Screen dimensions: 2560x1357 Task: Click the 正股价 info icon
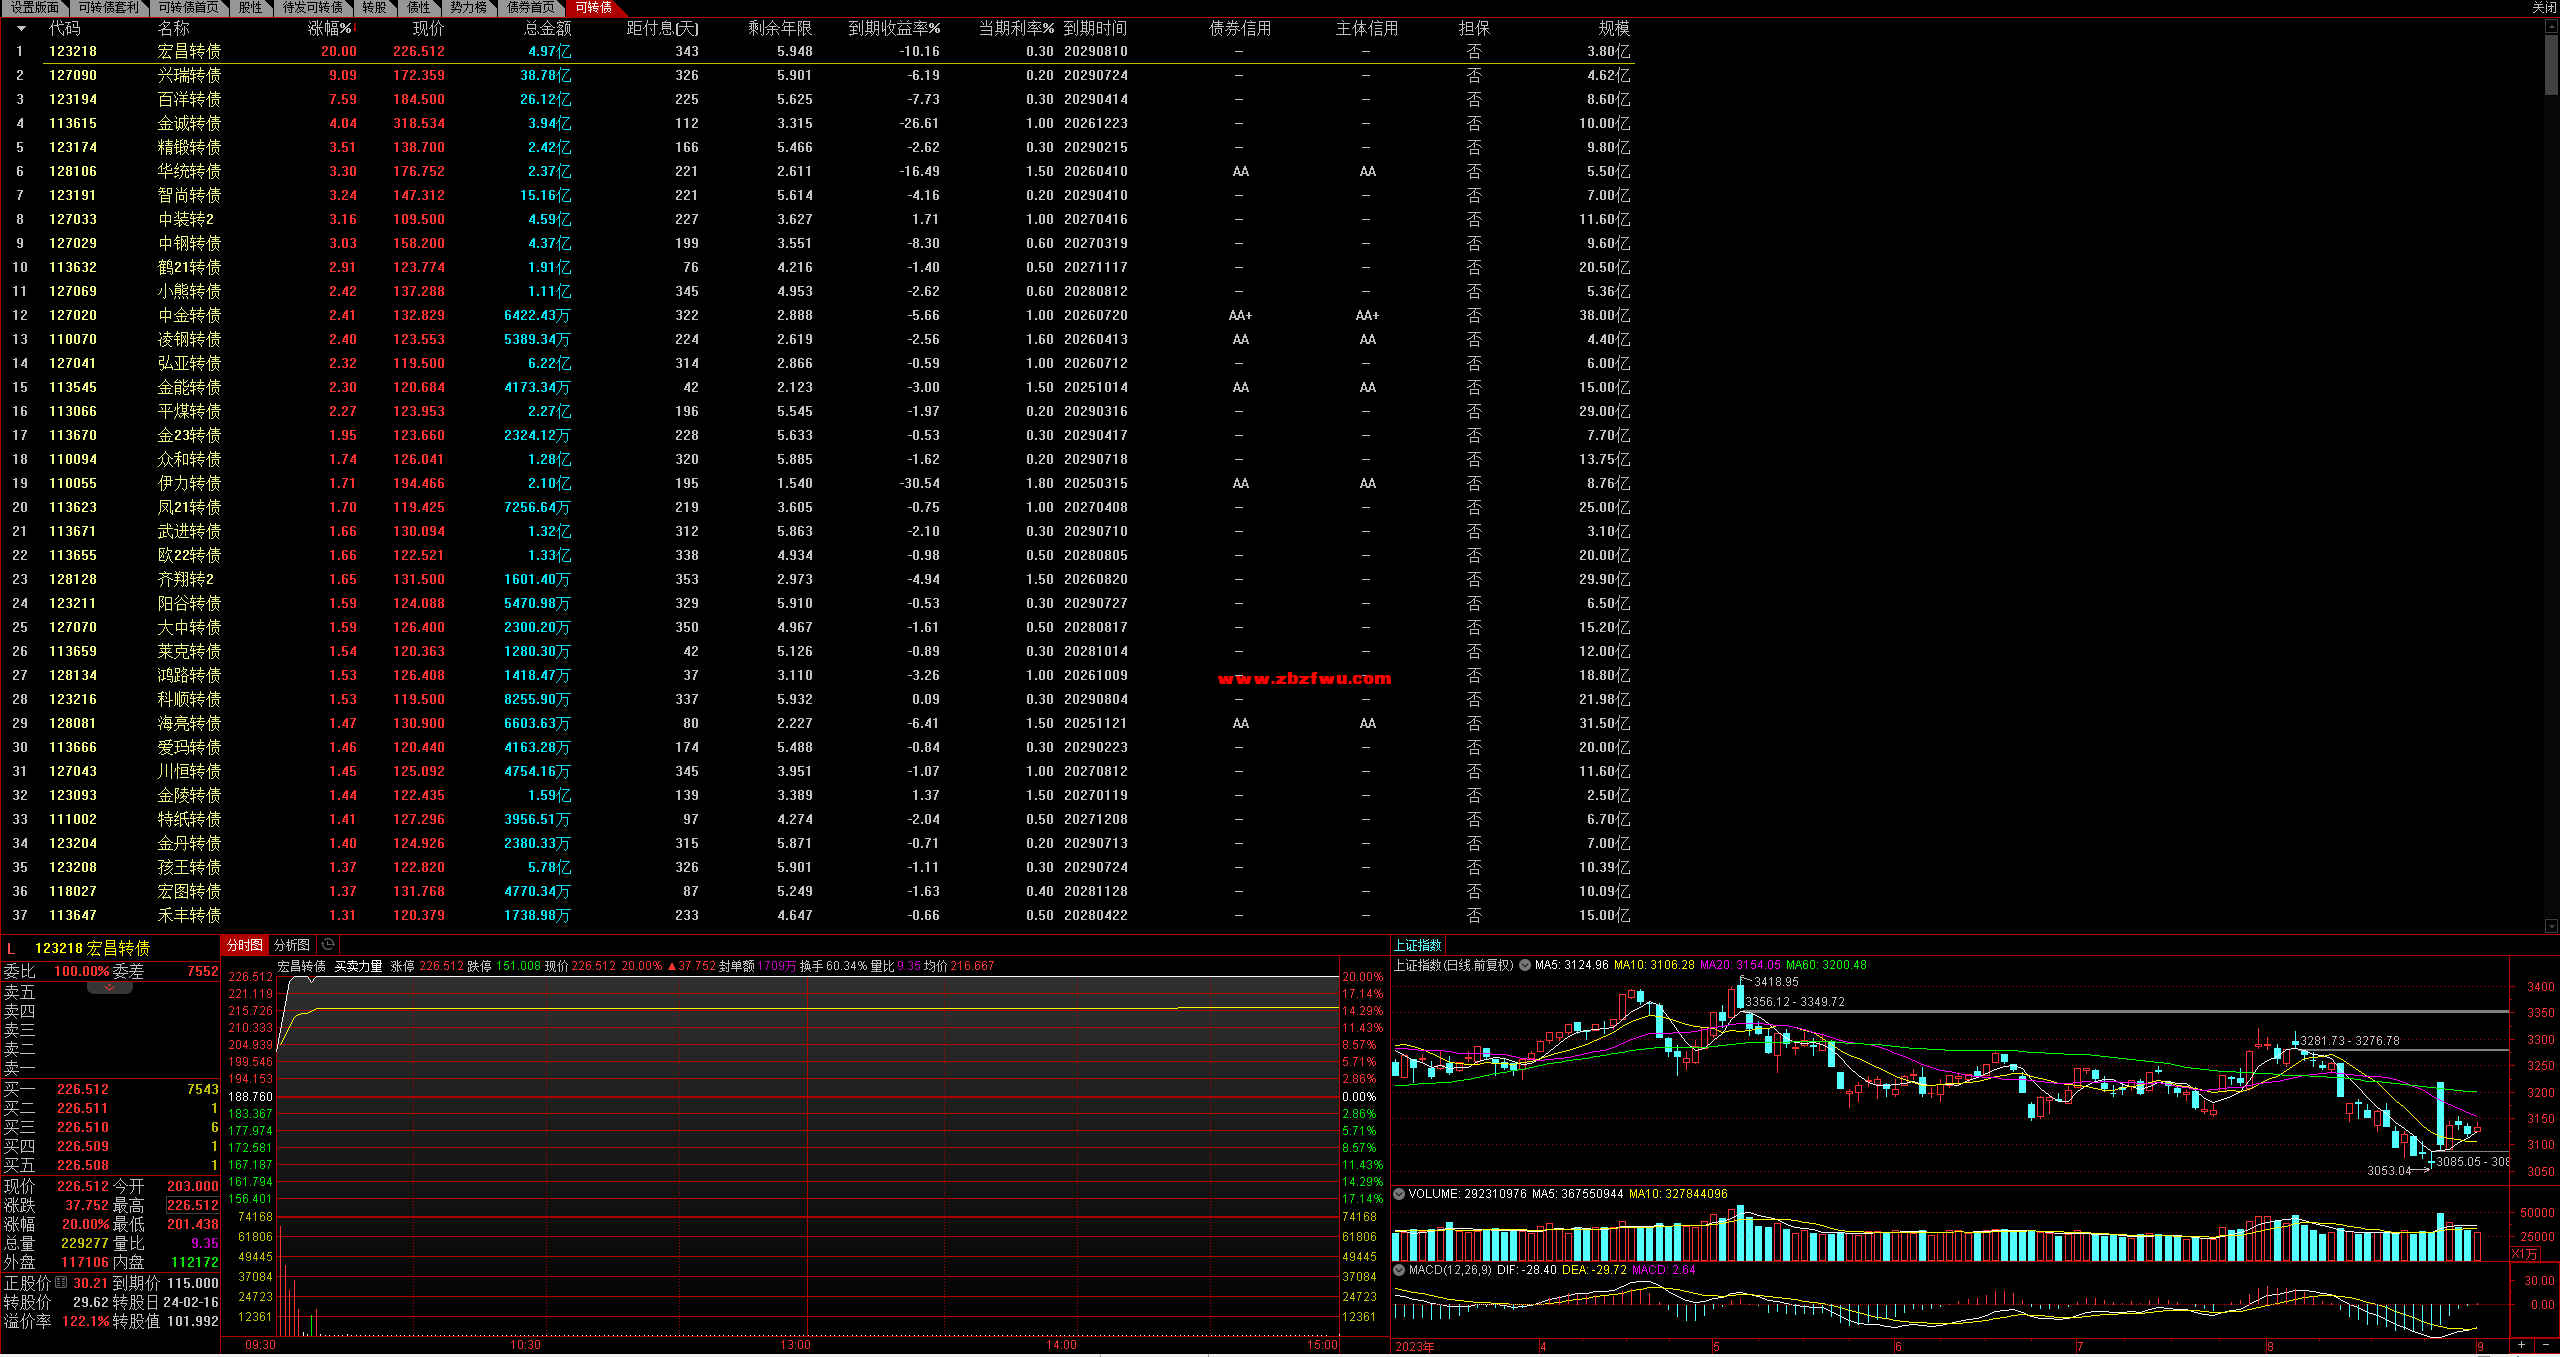61,1283
